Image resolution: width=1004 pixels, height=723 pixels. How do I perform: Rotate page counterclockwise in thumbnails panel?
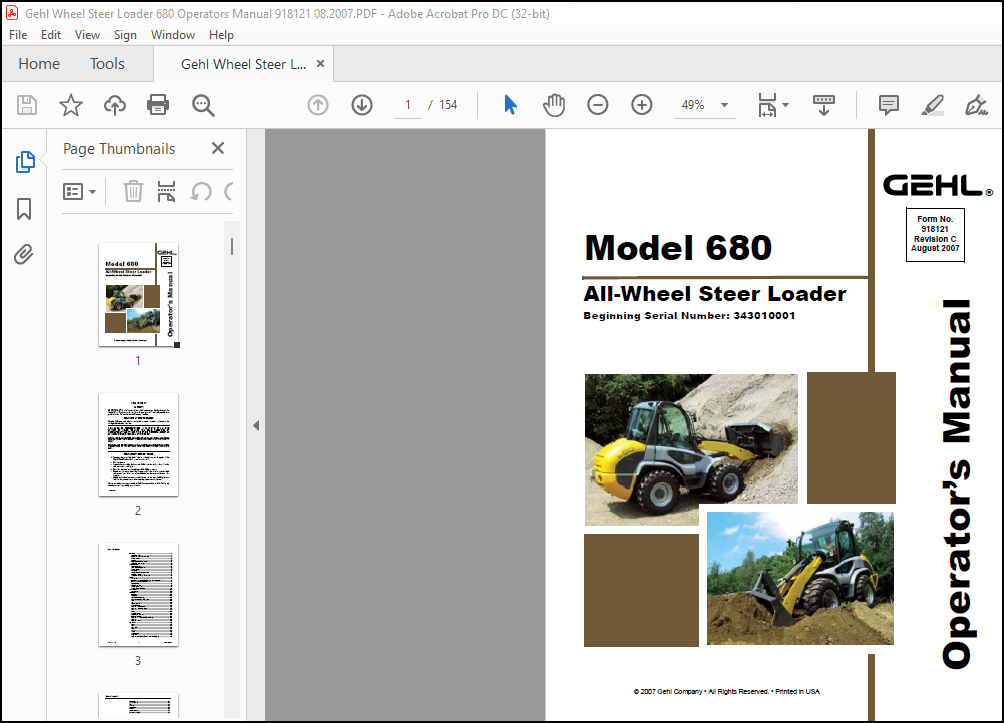pyautogui.click(x=201, y=191)
